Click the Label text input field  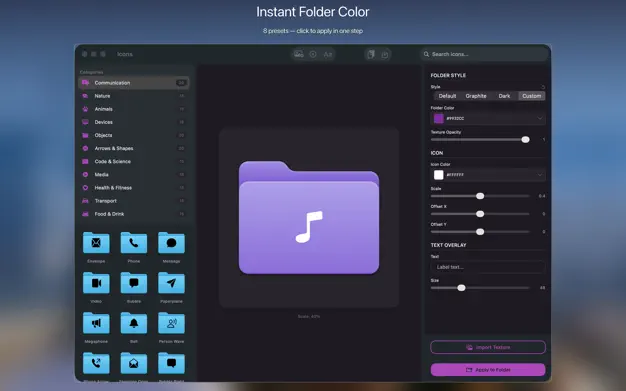tap(488, 267)
